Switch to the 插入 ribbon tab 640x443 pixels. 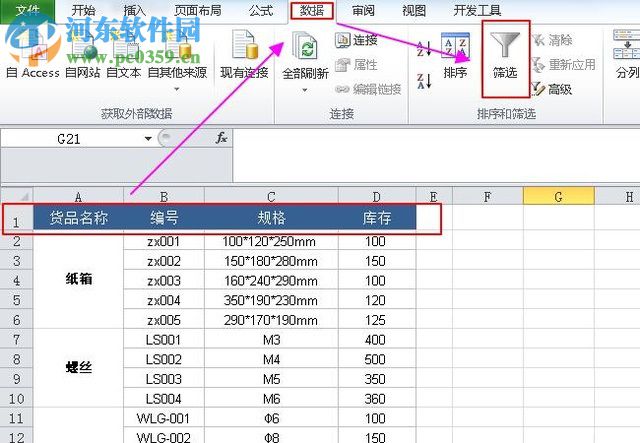(135, 11)
